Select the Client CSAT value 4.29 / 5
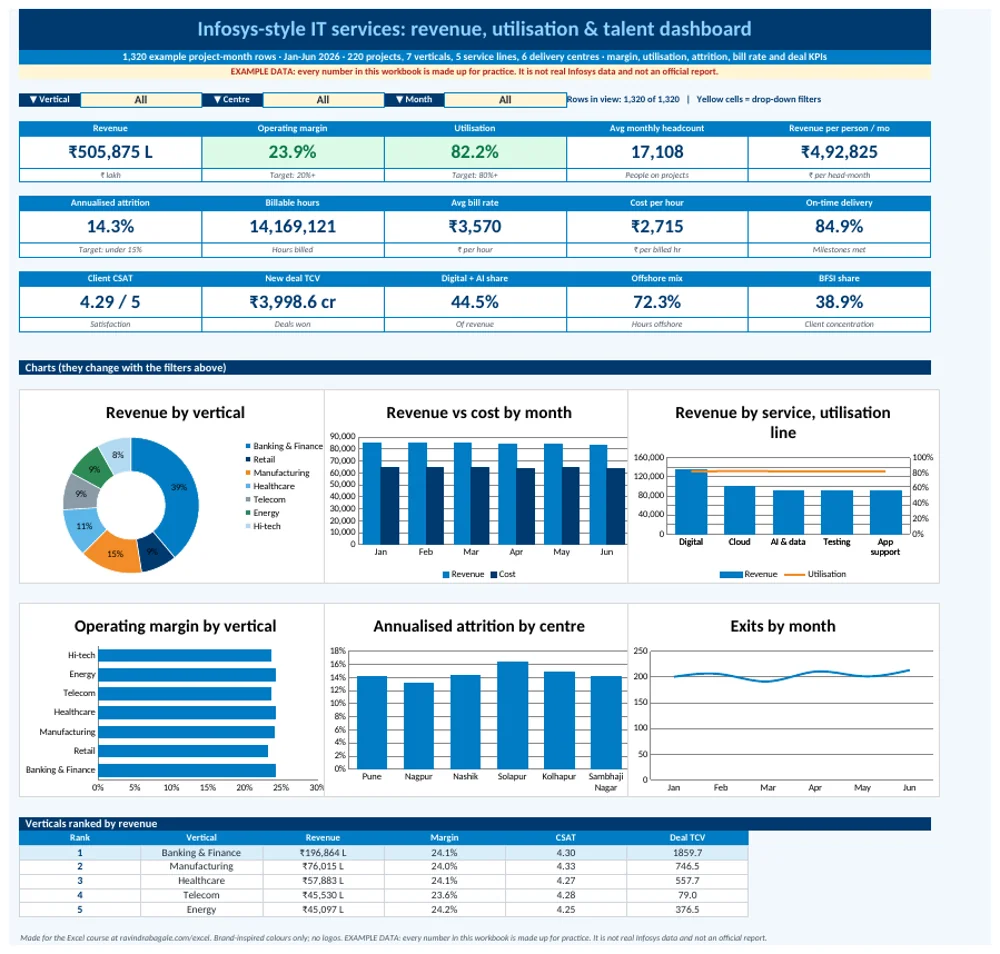Image resolution: width=1000 pixels, height=954 pixels. [110, 302]
